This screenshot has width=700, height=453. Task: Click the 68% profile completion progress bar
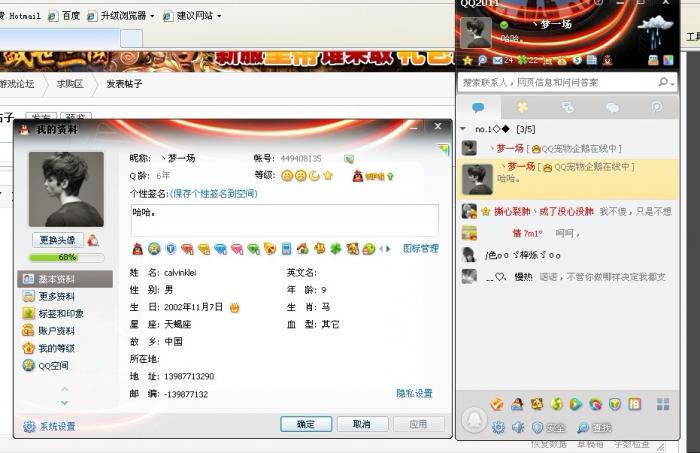[67, 258]
